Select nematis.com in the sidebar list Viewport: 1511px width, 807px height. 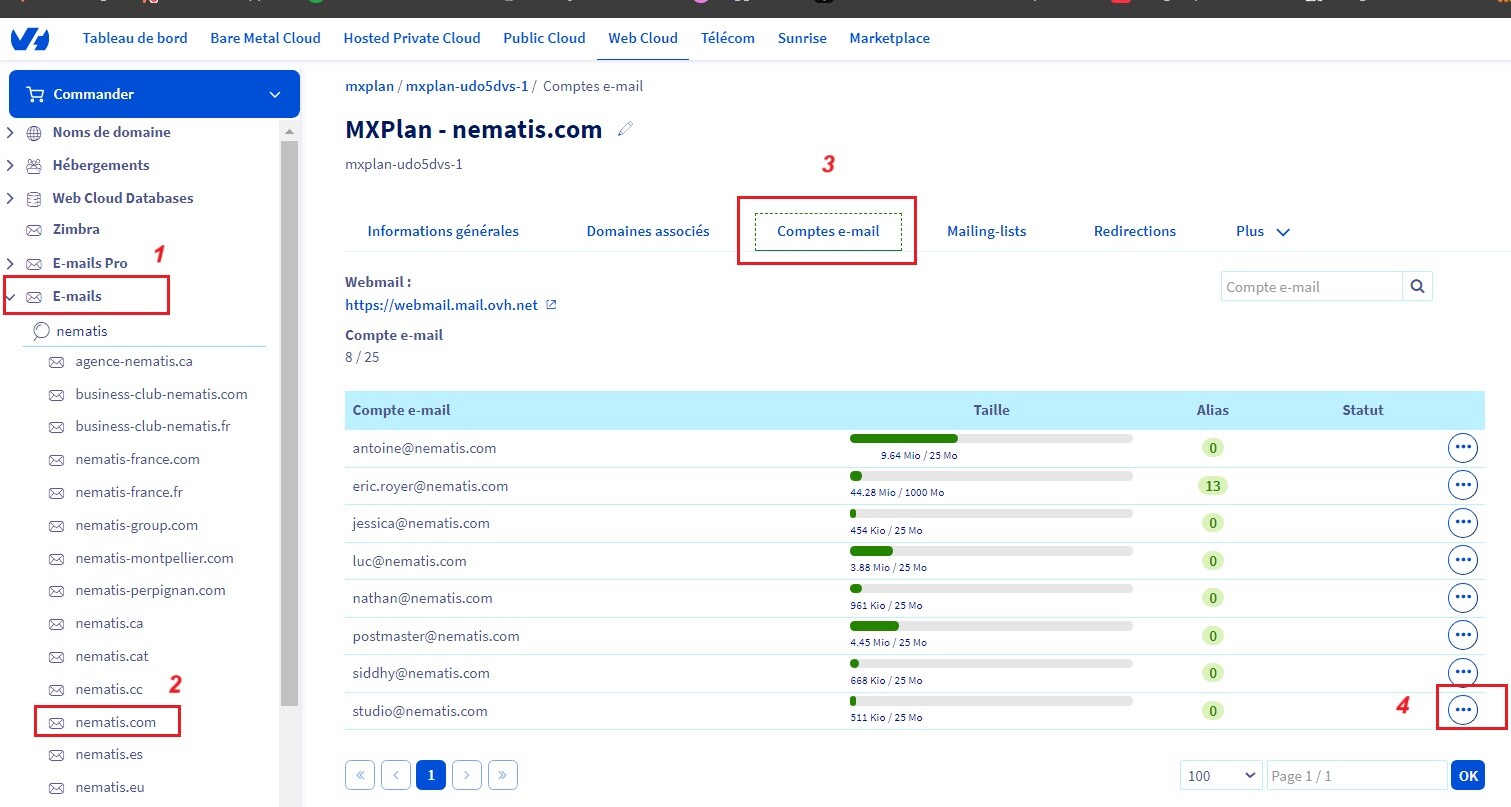coord(115,721)
